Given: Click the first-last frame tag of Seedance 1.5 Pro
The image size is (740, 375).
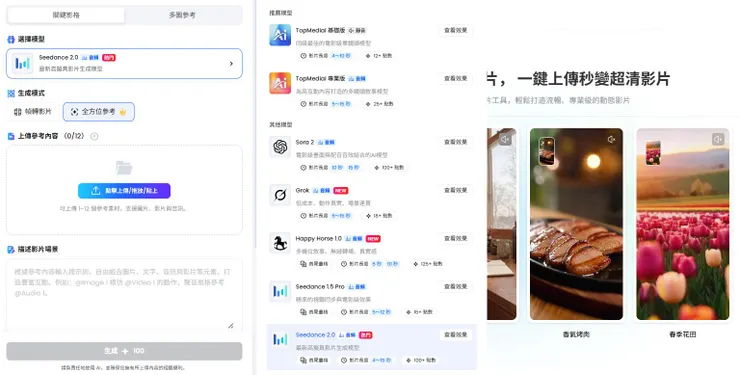Looking at the screenshot, I should (x=314, y=312).
